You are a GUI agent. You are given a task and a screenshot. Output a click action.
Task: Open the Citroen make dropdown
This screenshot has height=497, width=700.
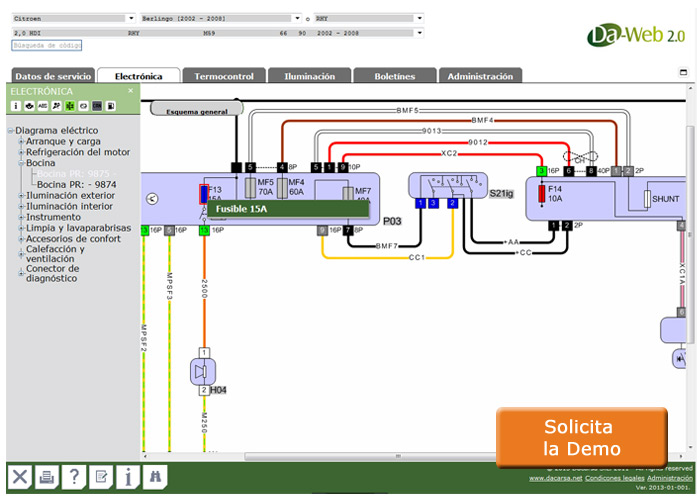pyautogui.click(x=131, y=18)
